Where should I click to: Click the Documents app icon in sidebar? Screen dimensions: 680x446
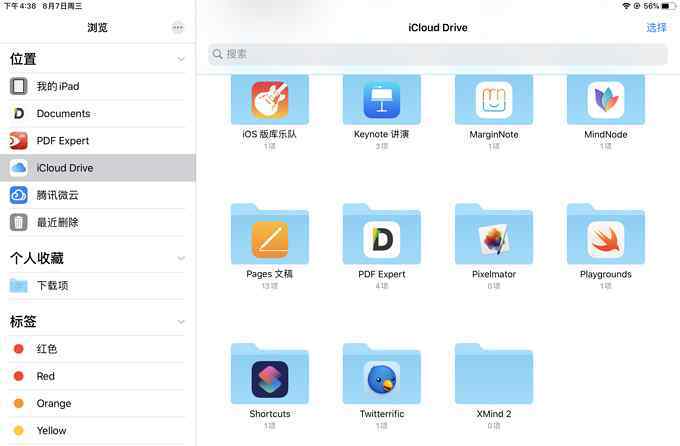coord(18,114)
